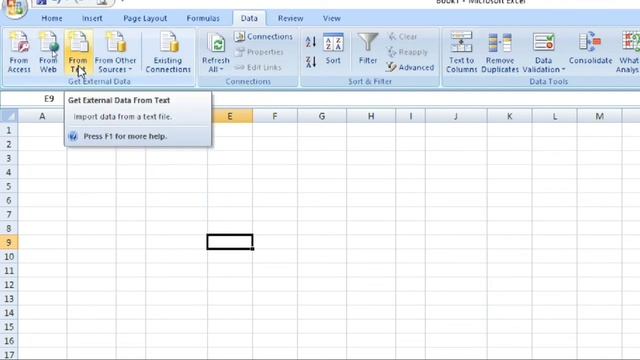The height and width of the screenshot is (360, 640).
Task: Select row 16 header
Action: [9, 341]
